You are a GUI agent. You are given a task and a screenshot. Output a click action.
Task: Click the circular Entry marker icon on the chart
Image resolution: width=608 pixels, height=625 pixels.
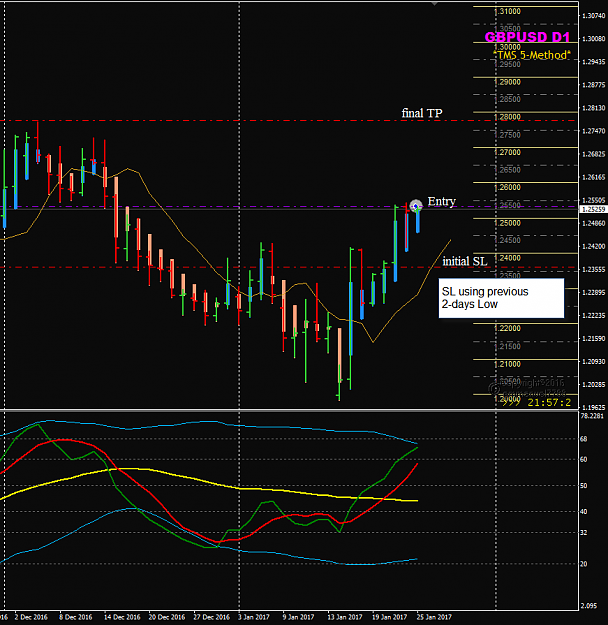click(416, 206)
